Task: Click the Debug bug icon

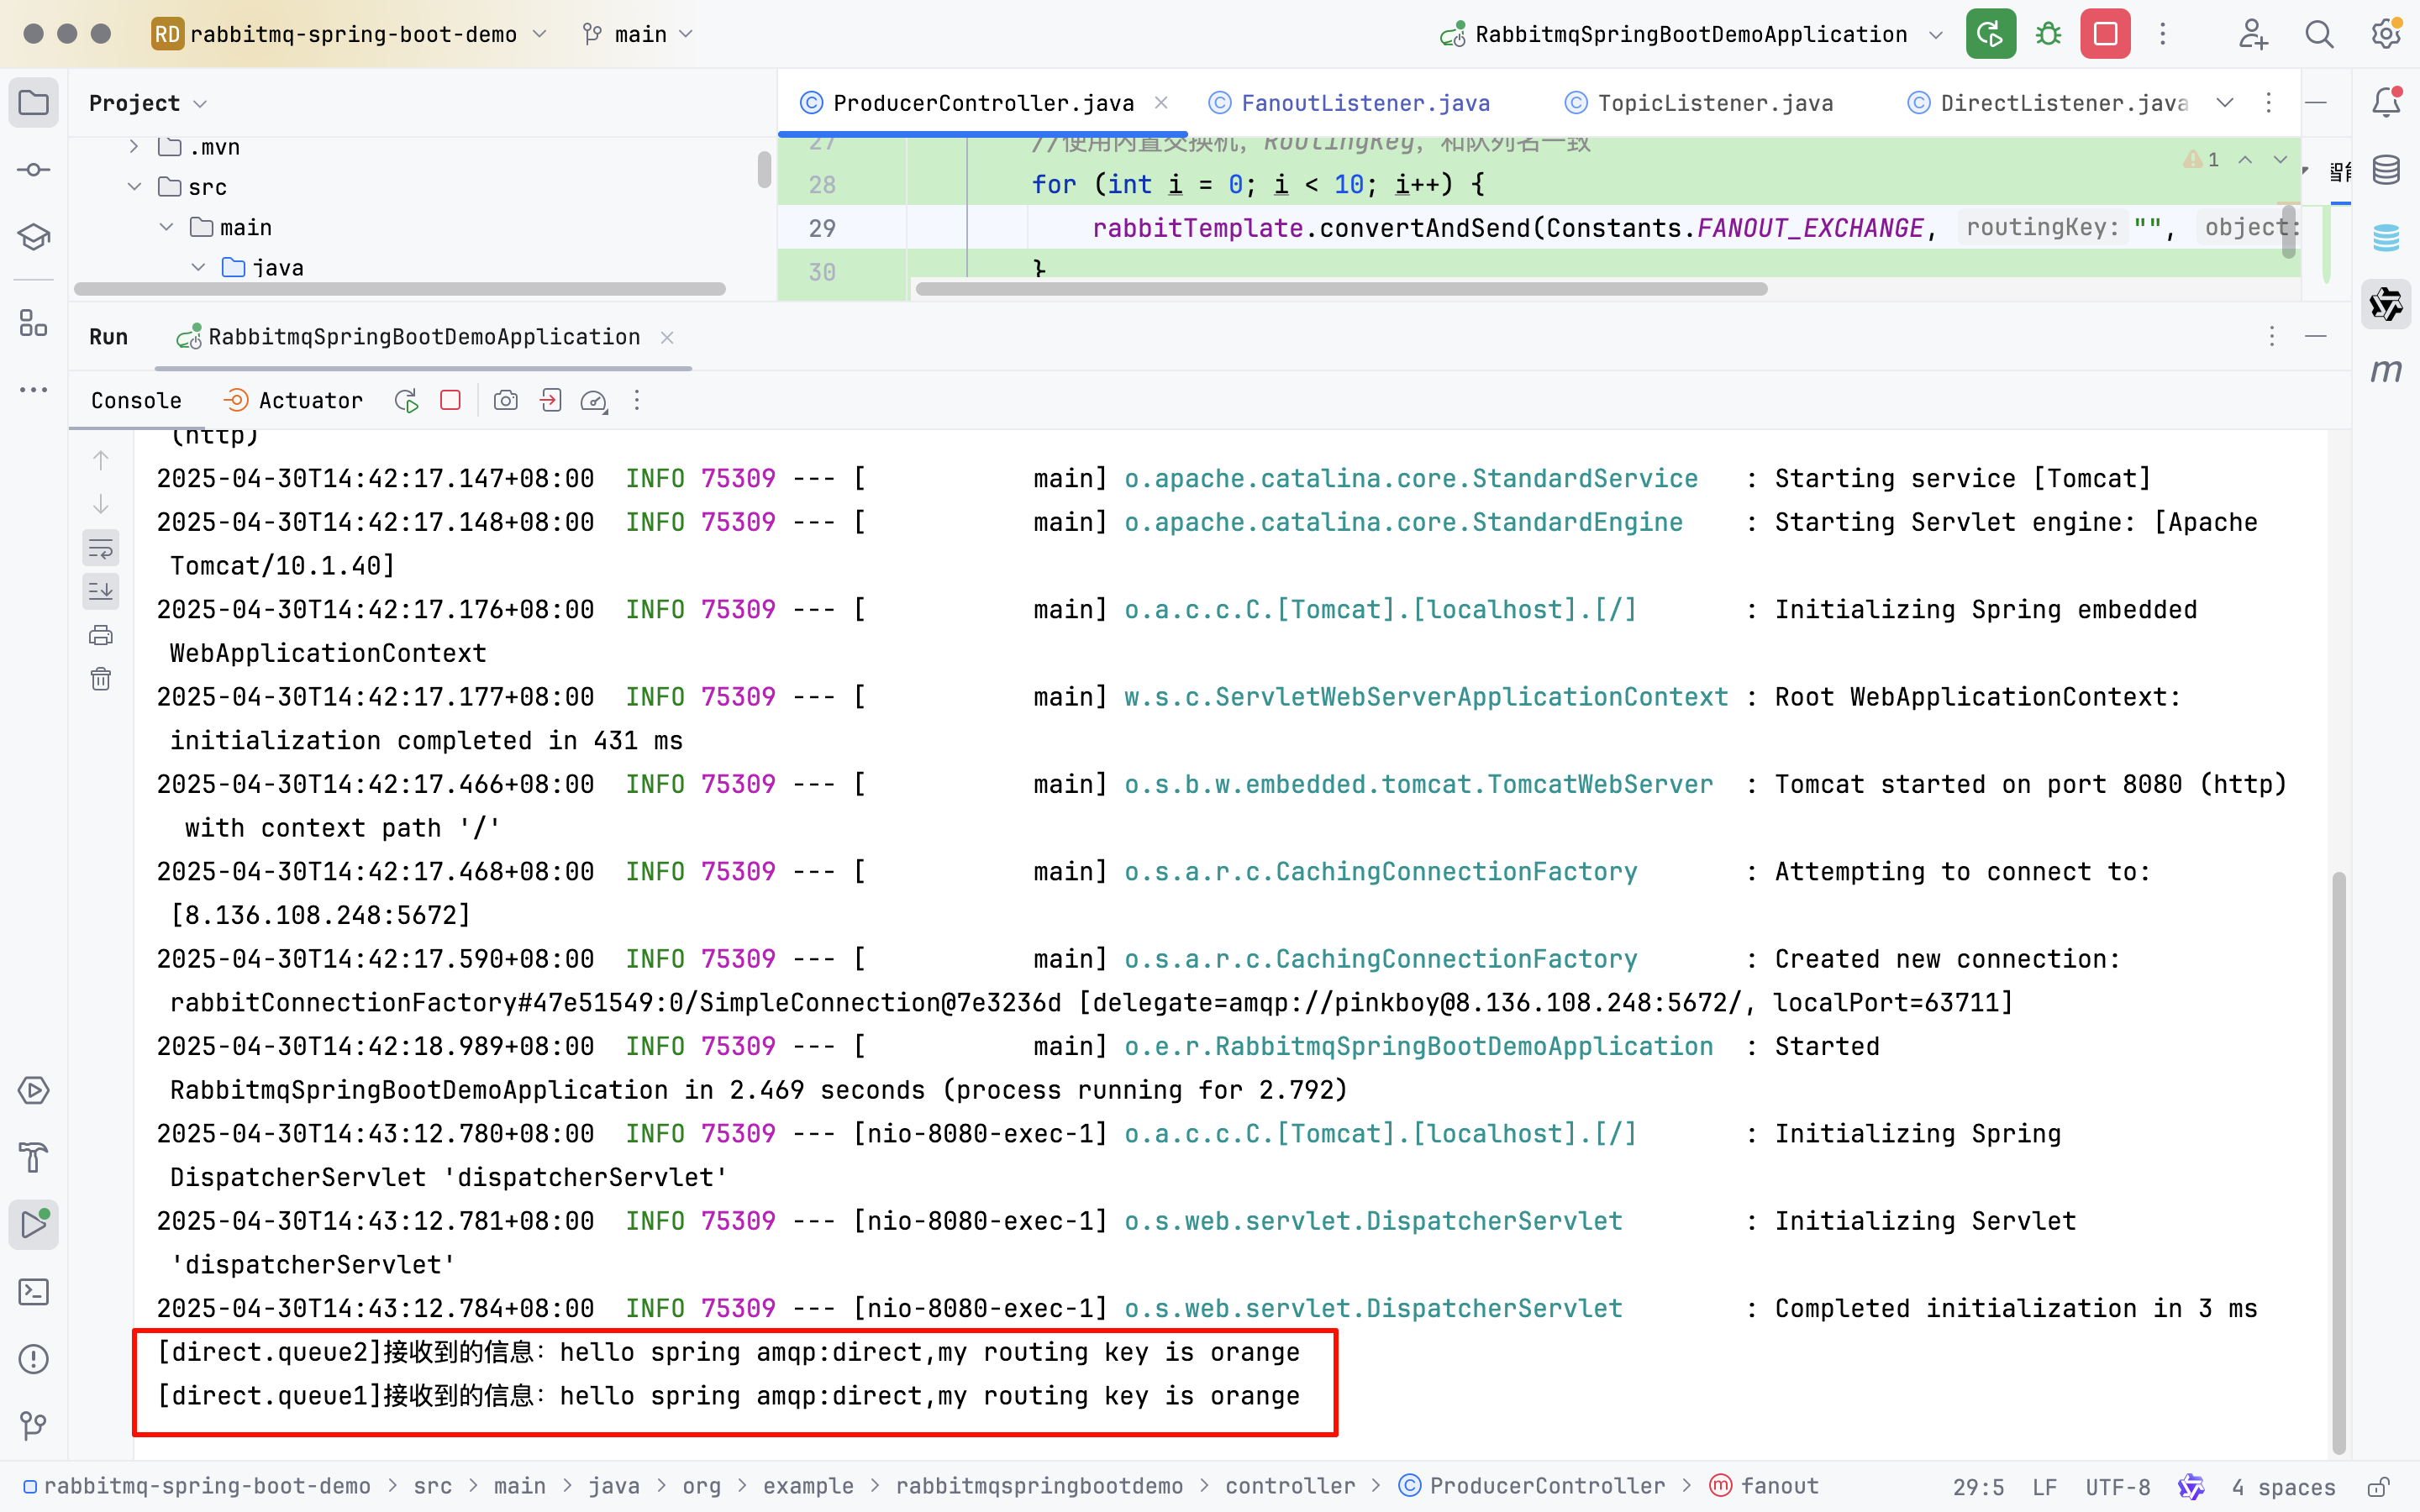Action: click(2048, 34)
